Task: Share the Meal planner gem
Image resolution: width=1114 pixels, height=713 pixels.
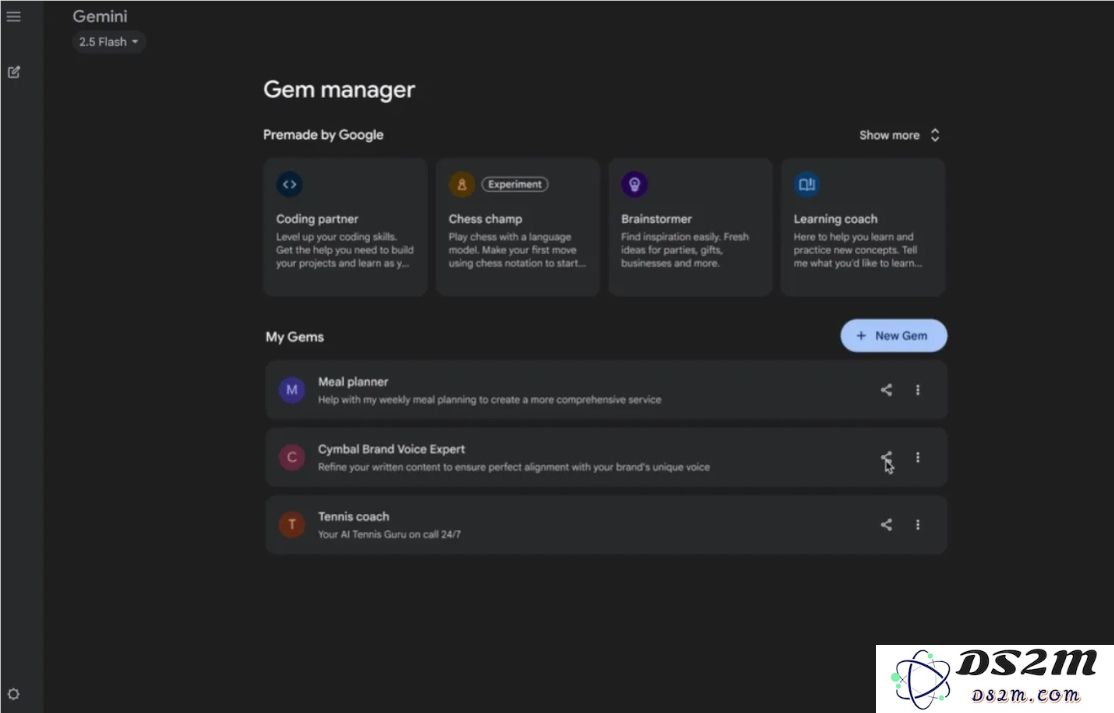Action: point(886,390)
